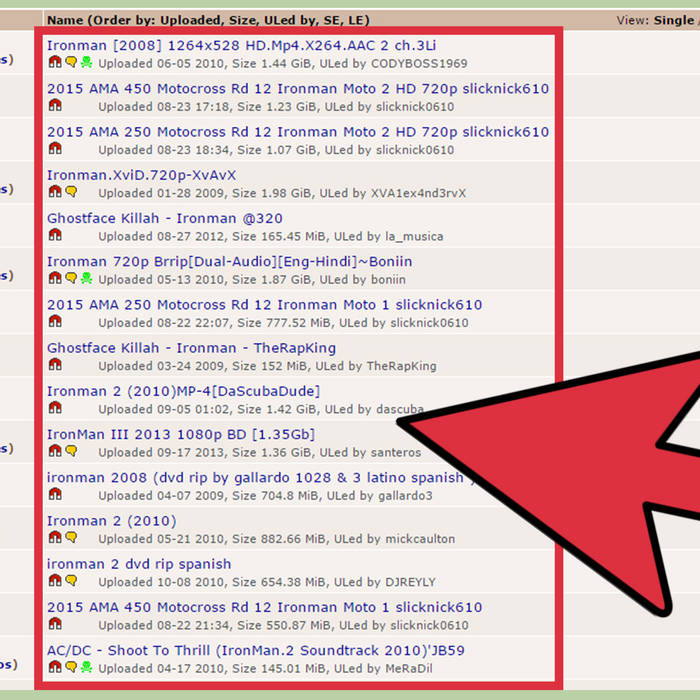
Task: Open uploader CODYBOSS1969 profile link
Action: tap(419, 63)
